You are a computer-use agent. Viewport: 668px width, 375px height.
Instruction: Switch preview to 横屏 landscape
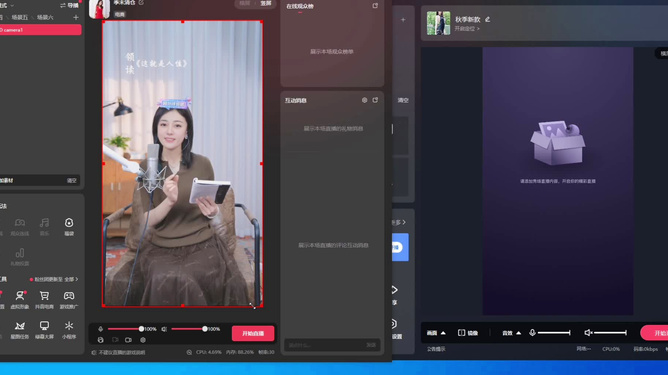point(245,3)
